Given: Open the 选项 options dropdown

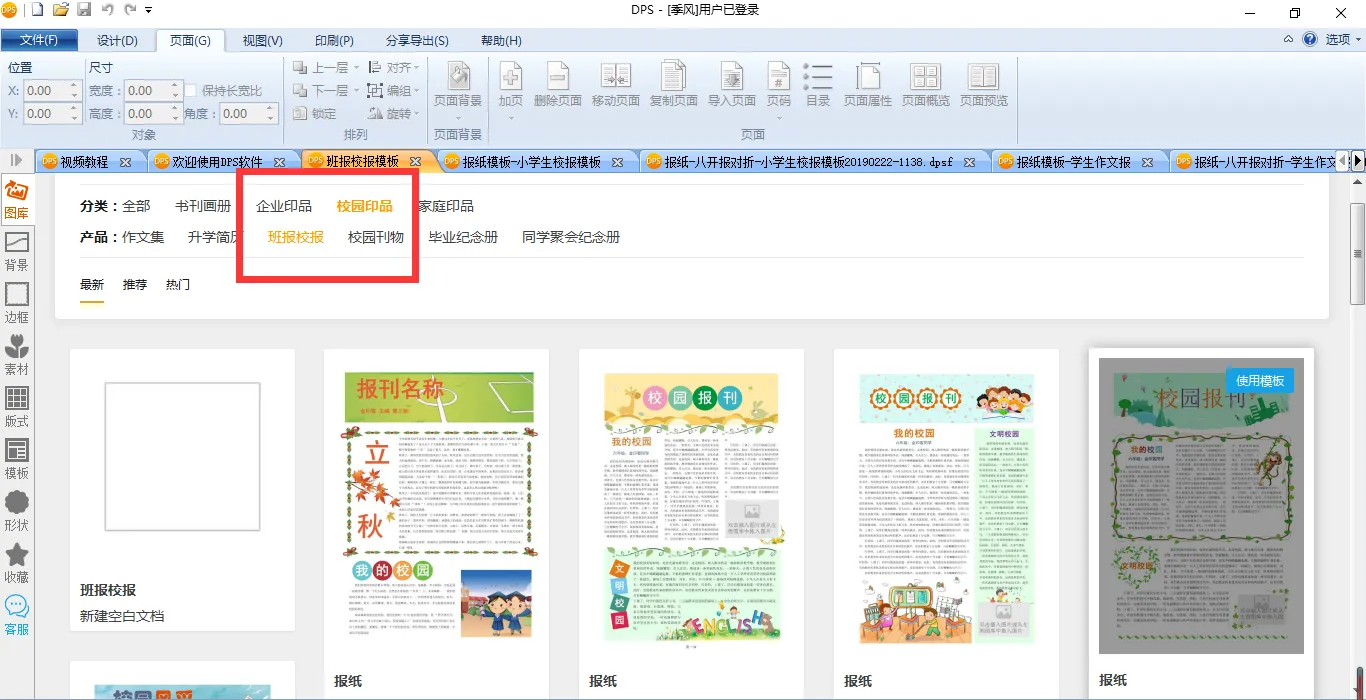Looking at the screenshot, I should tap(1343, 40).
